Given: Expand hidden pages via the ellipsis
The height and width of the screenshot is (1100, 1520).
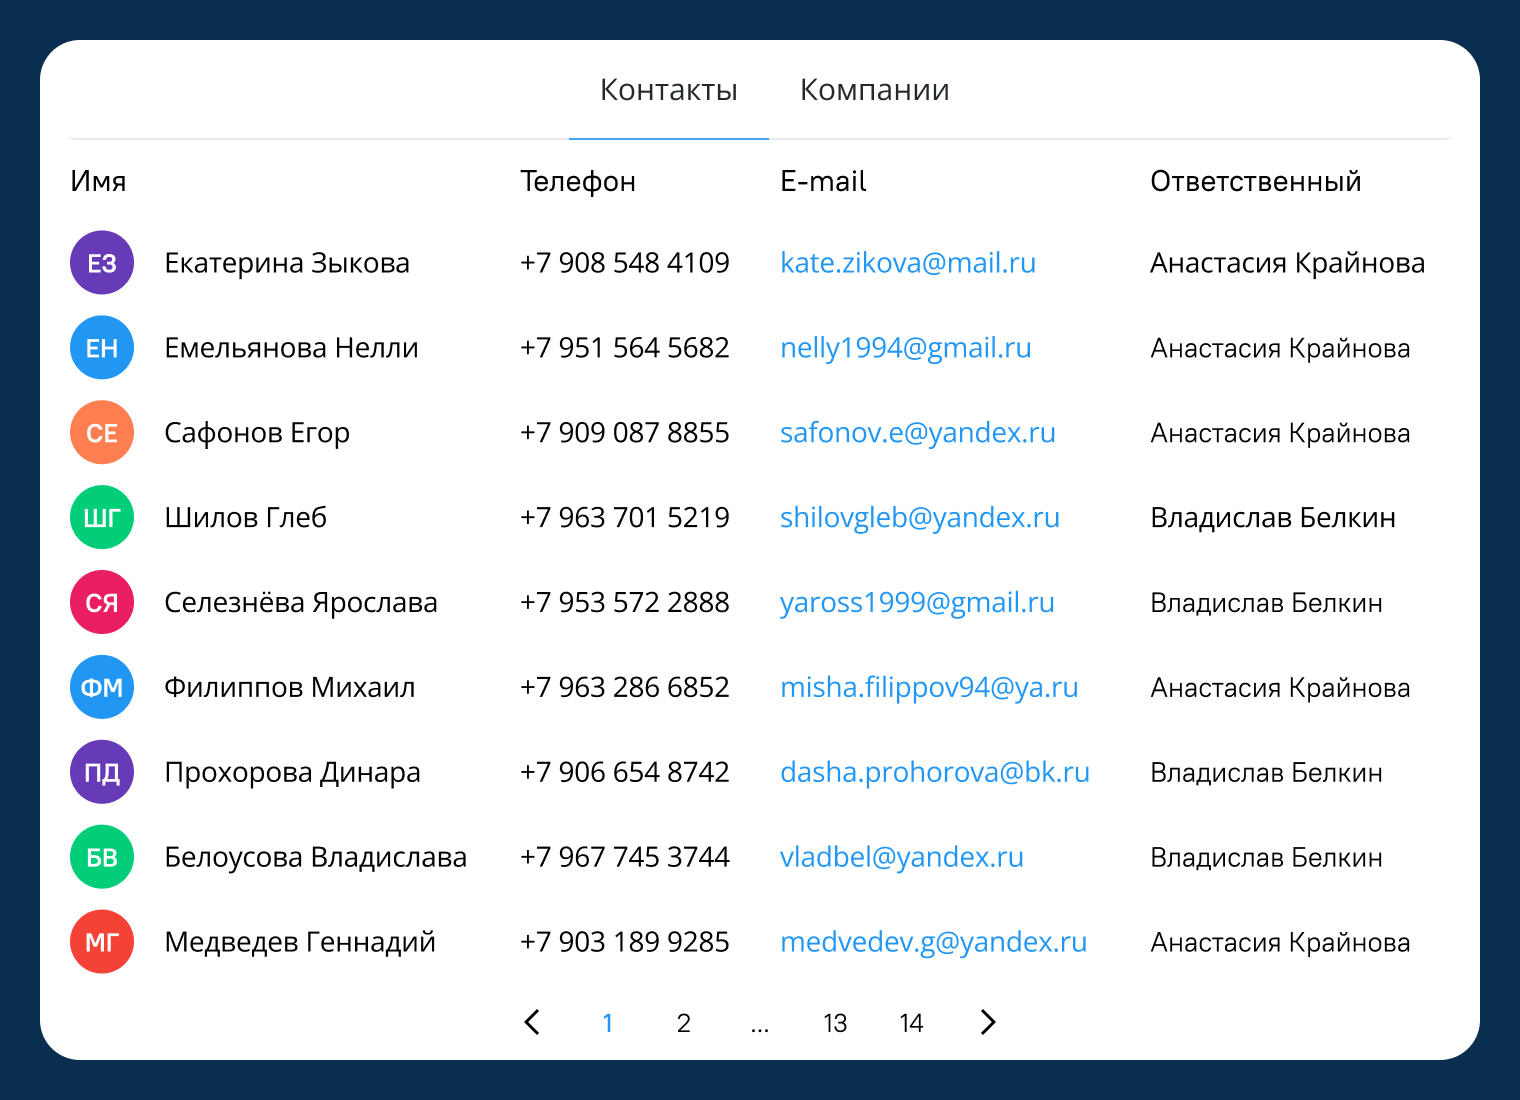Looking at the screenshot, I should click(x=760, y=1023).
